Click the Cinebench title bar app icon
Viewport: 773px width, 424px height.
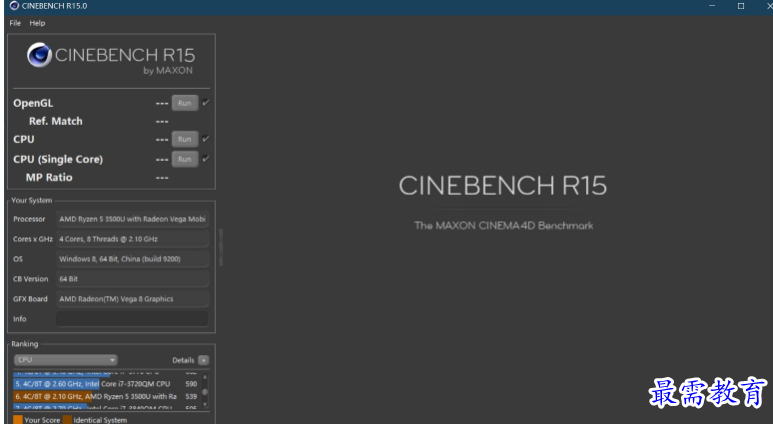coord(14,6)
